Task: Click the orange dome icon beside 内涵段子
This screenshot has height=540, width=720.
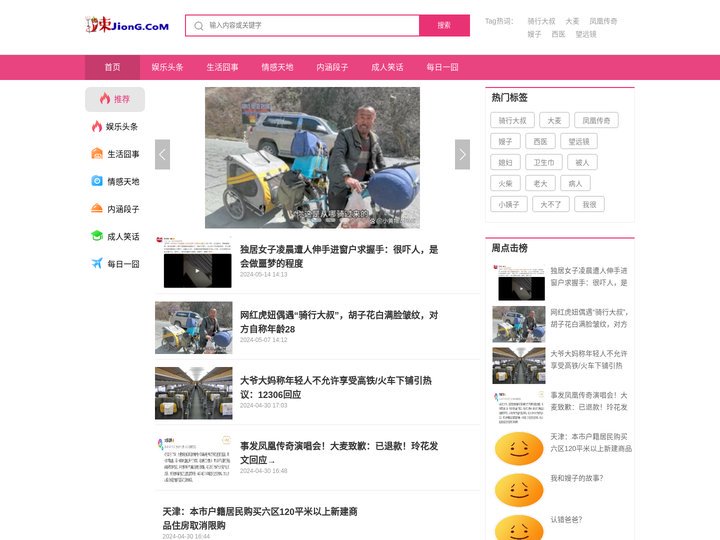Action: pos(96,208)
